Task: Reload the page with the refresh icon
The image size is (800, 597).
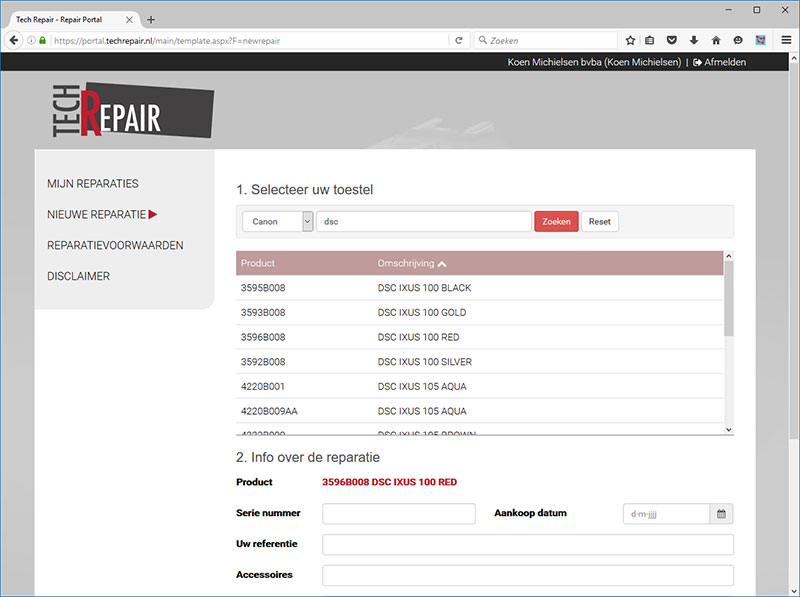Action: point(459,40)
